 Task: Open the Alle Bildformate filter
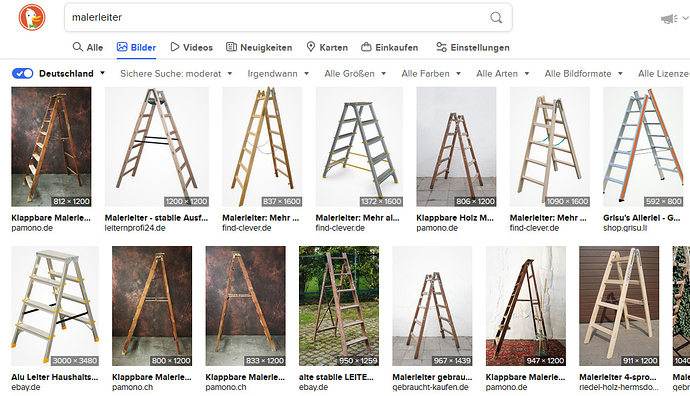[x=584, y=73]
